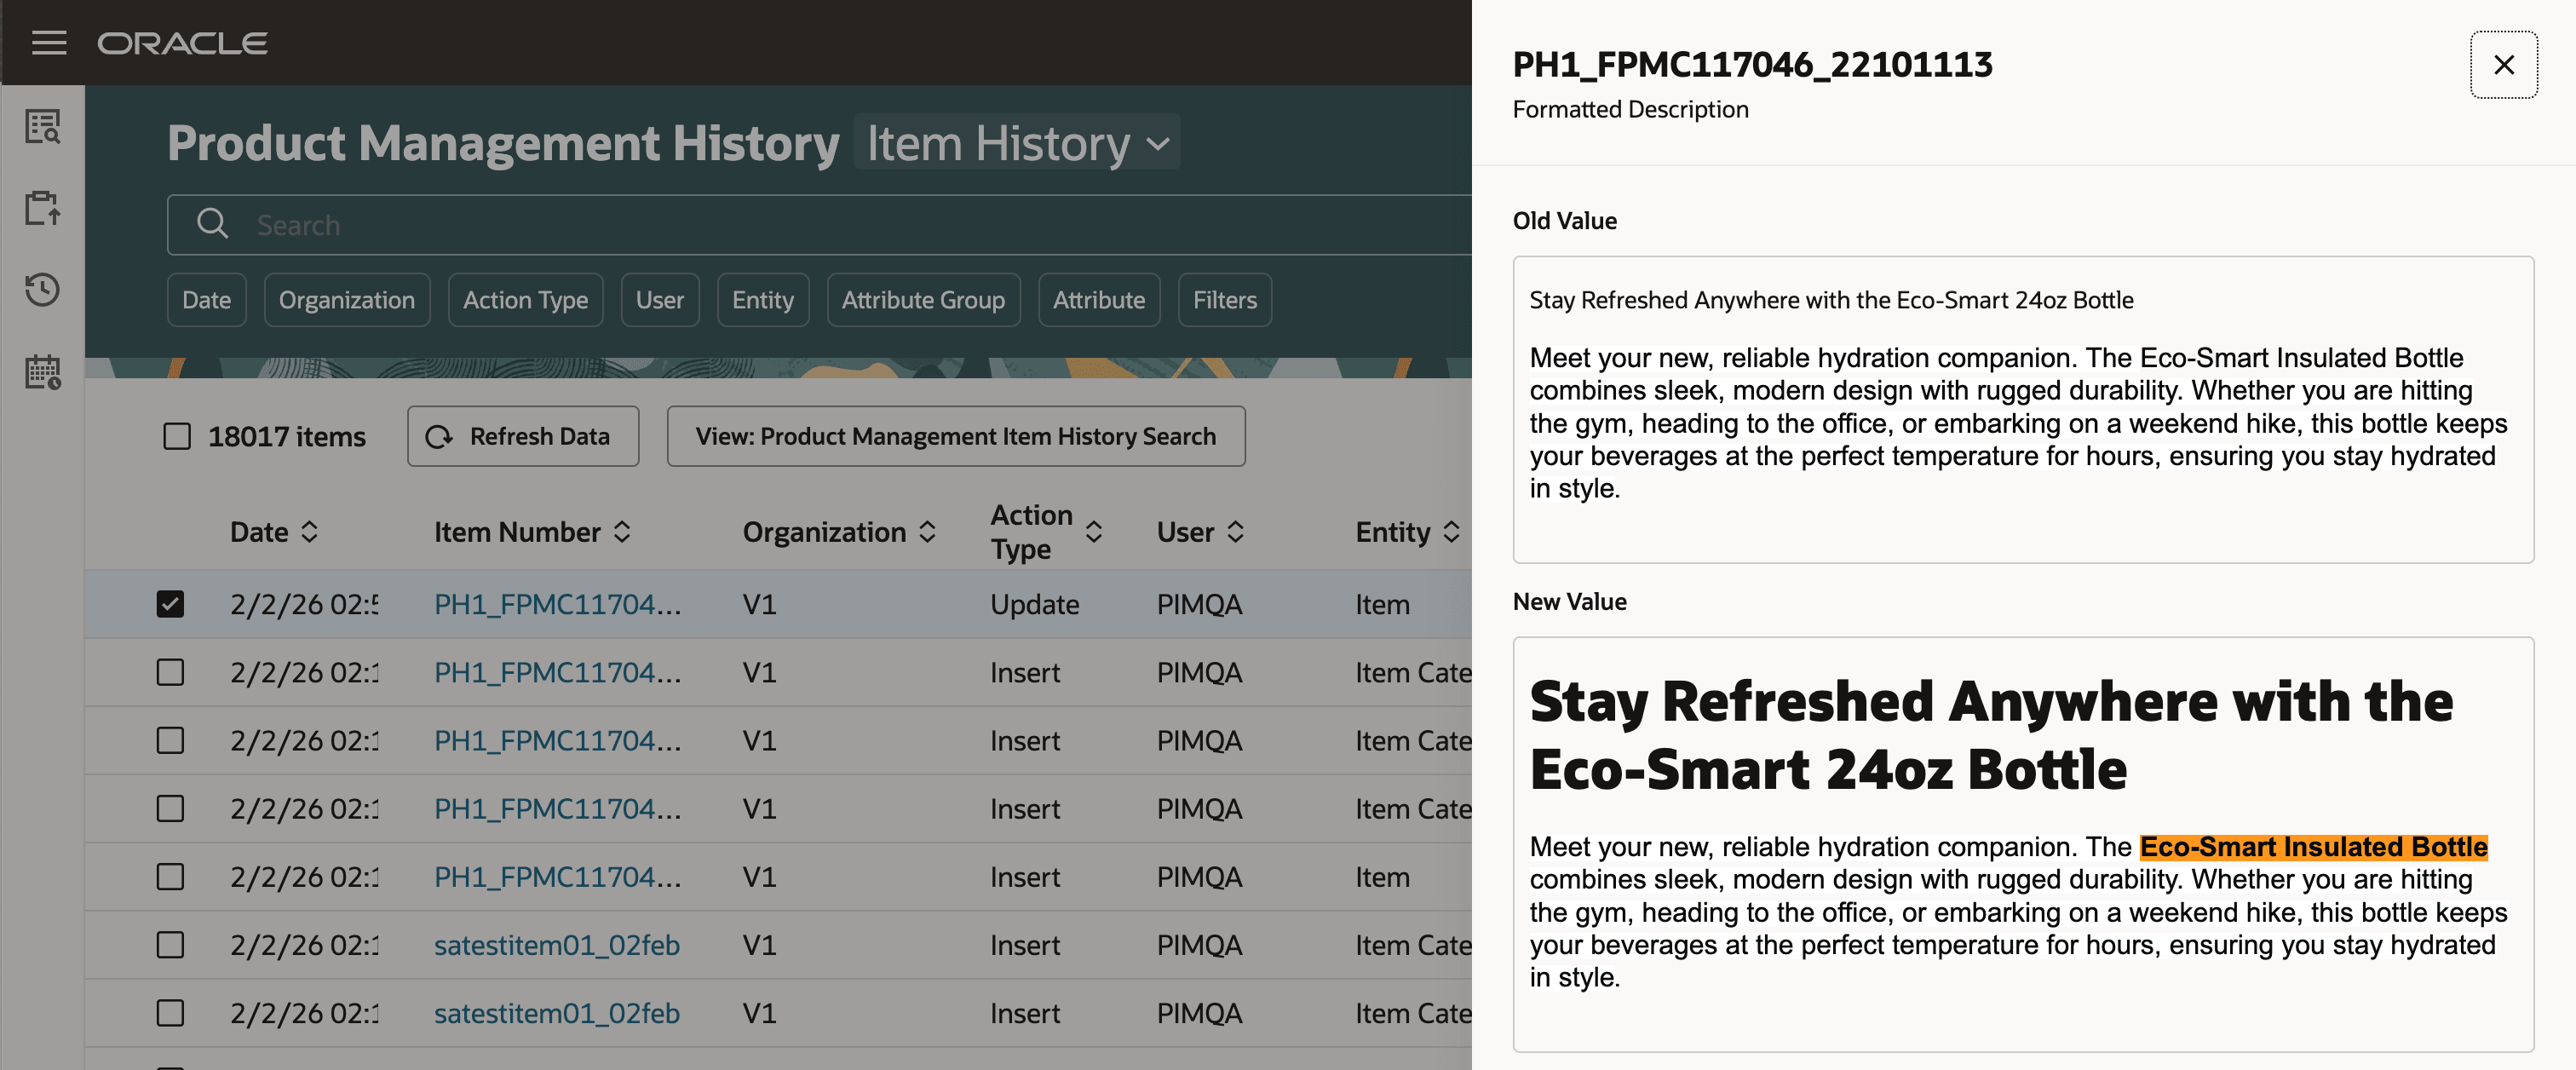This screenshot has height=1070, width=2576.
Task: Open the Attribute Group filter dropdown
Action: point(922,299)
